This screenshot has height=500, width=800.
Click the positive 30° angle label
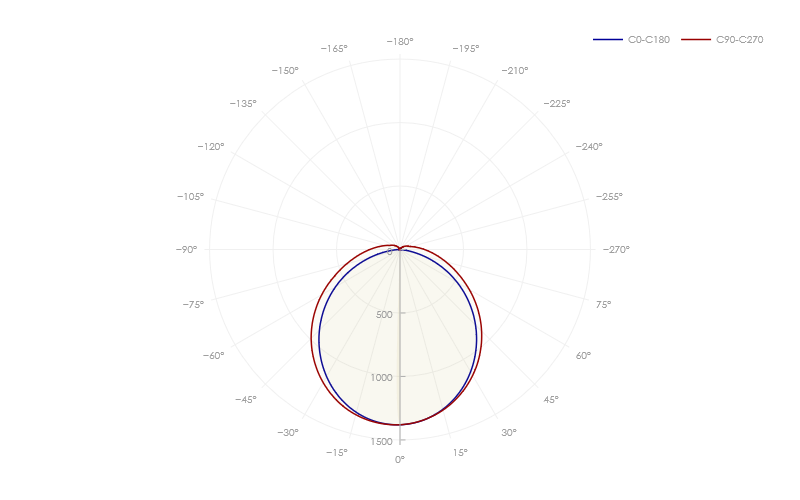pyautogui.click(x=509, y=433)
